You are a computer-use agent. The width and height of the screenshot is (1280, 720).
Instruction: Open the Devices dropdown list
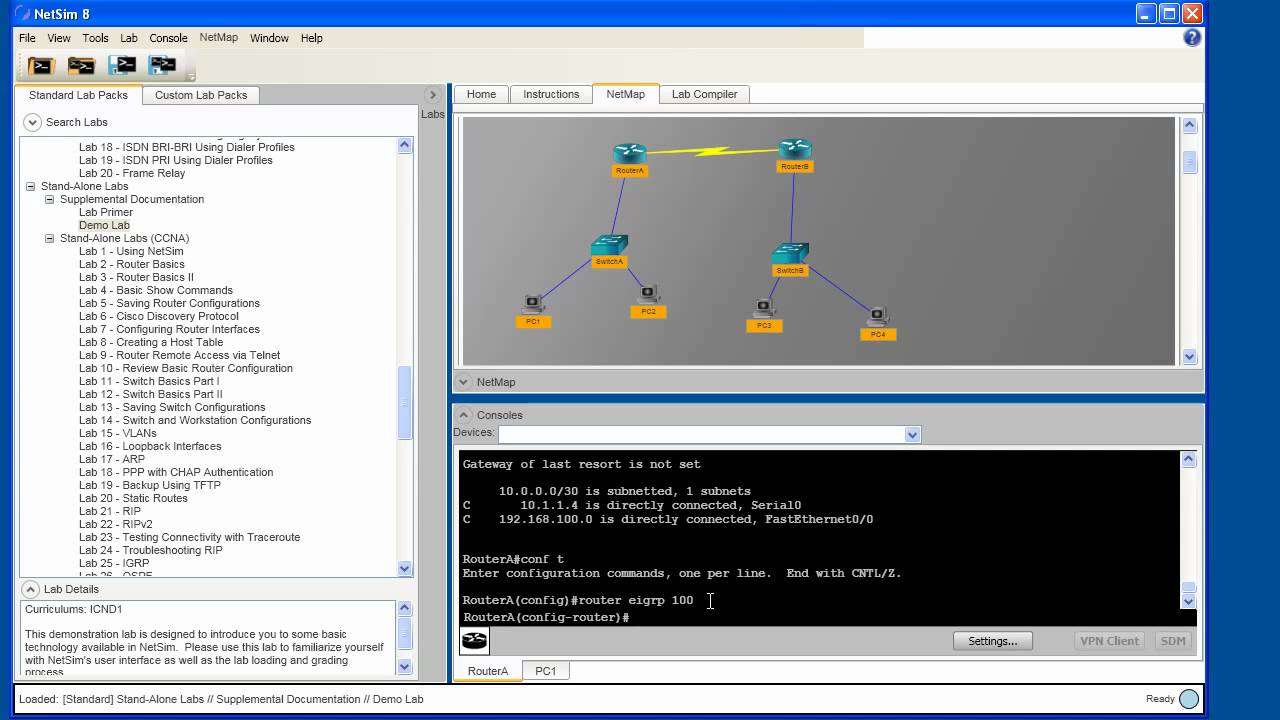coord(912,434)
